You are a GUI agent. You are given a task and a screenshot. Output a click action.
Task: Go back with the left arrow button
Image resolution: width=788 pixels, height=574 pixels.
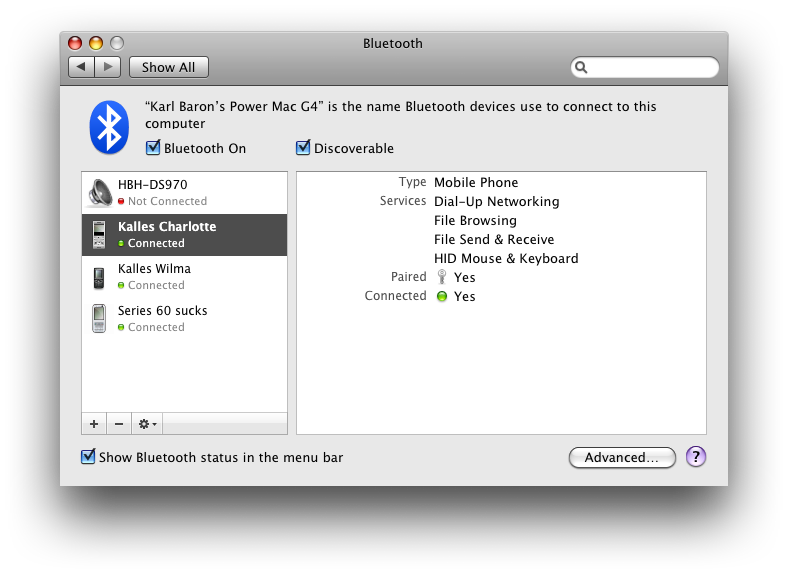(81, 67)
